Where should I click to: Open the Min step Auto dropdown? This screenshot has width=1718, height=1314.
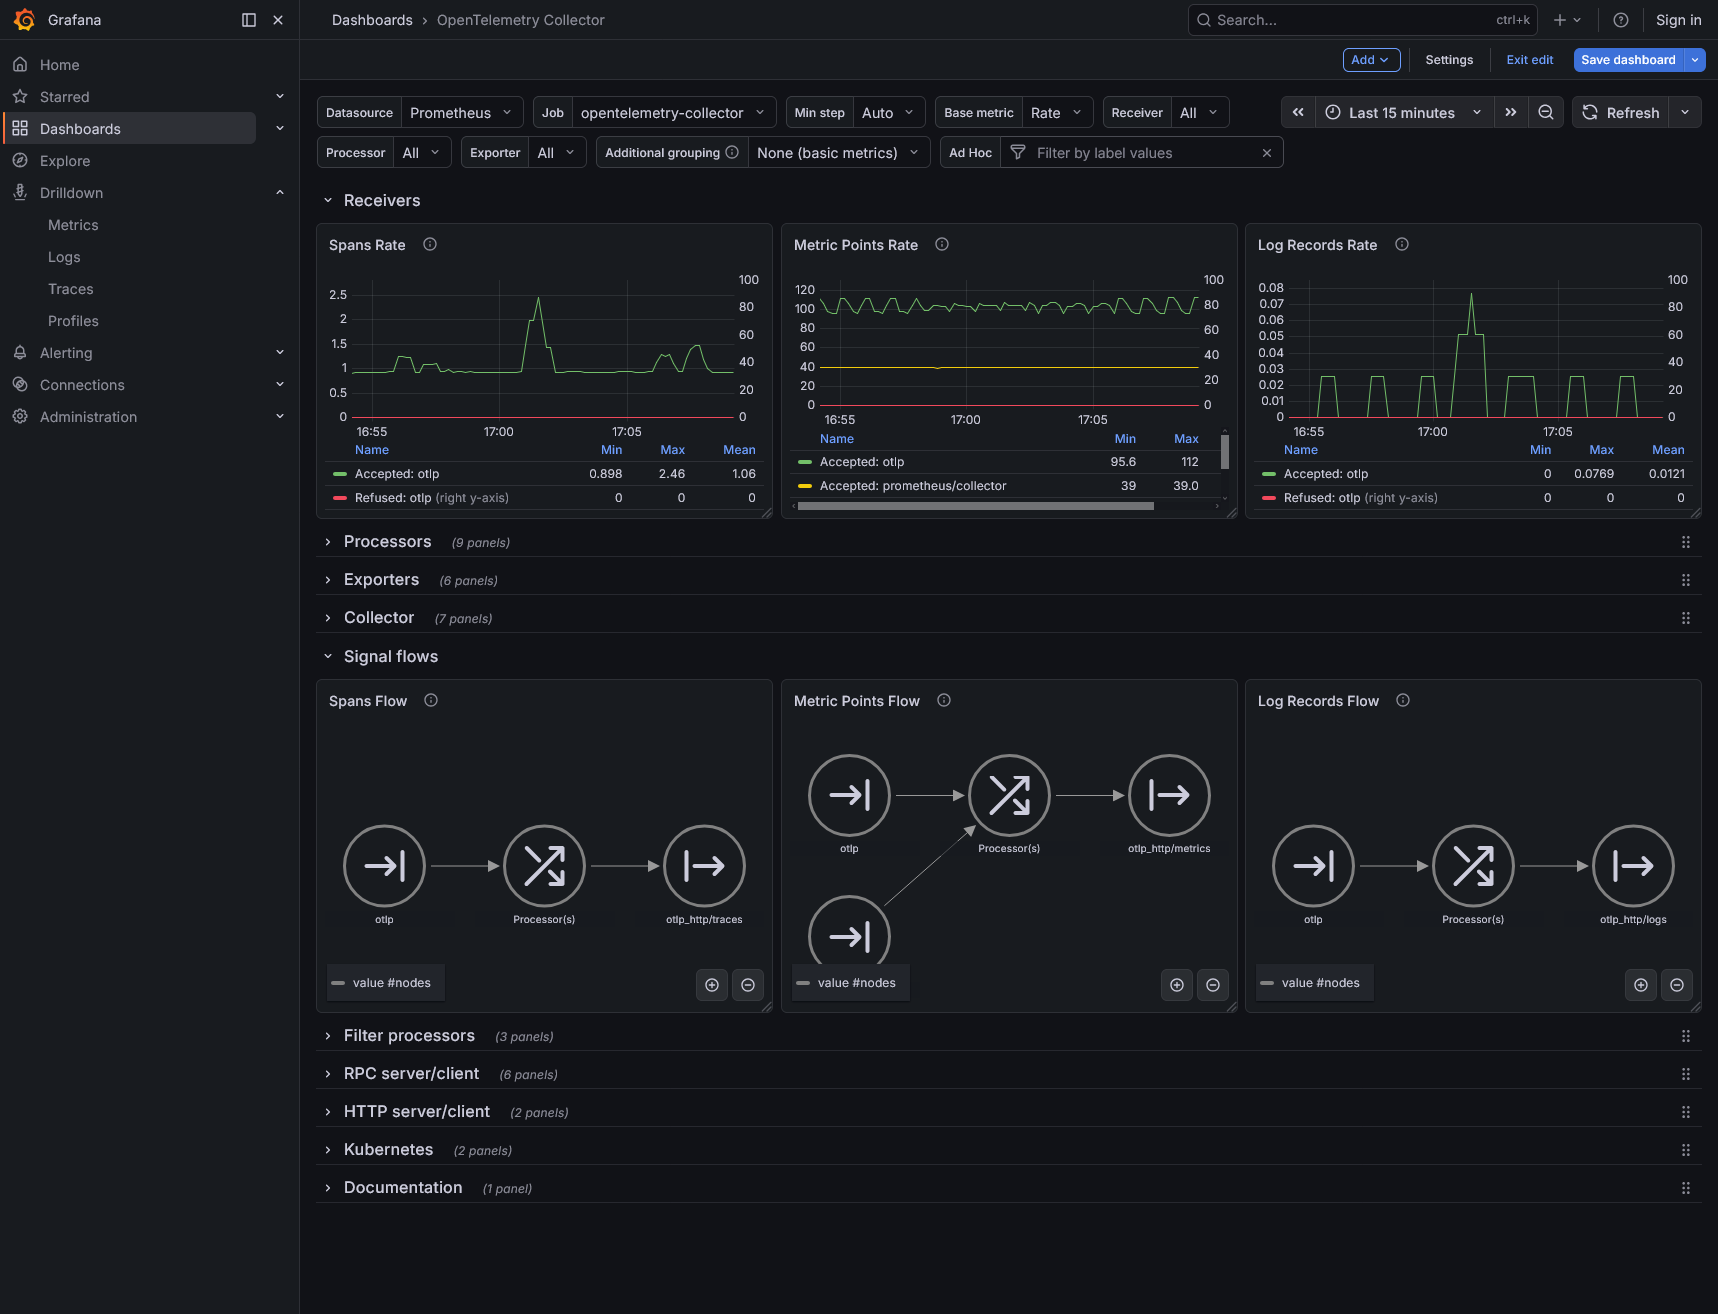point(889,112)
